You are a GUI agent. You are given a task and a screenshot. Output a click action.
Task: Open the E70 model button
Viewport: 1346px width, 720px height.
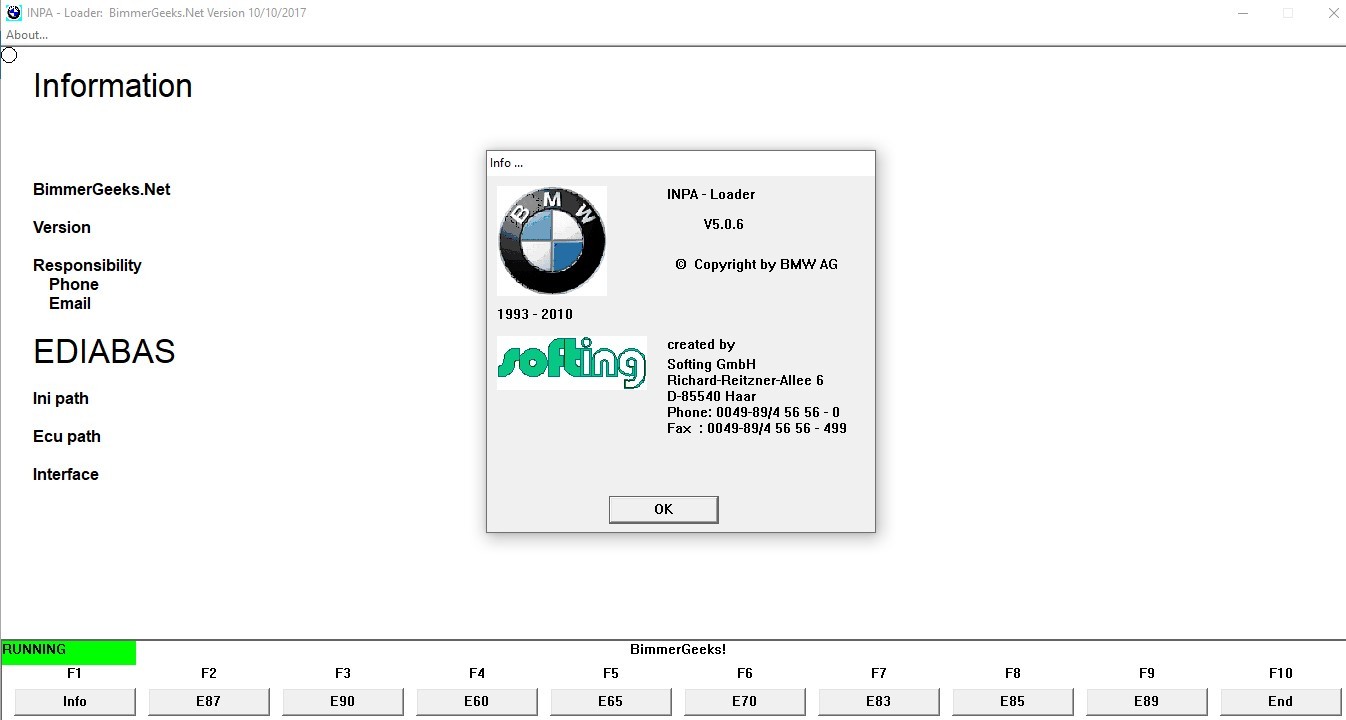click(744, 701)
